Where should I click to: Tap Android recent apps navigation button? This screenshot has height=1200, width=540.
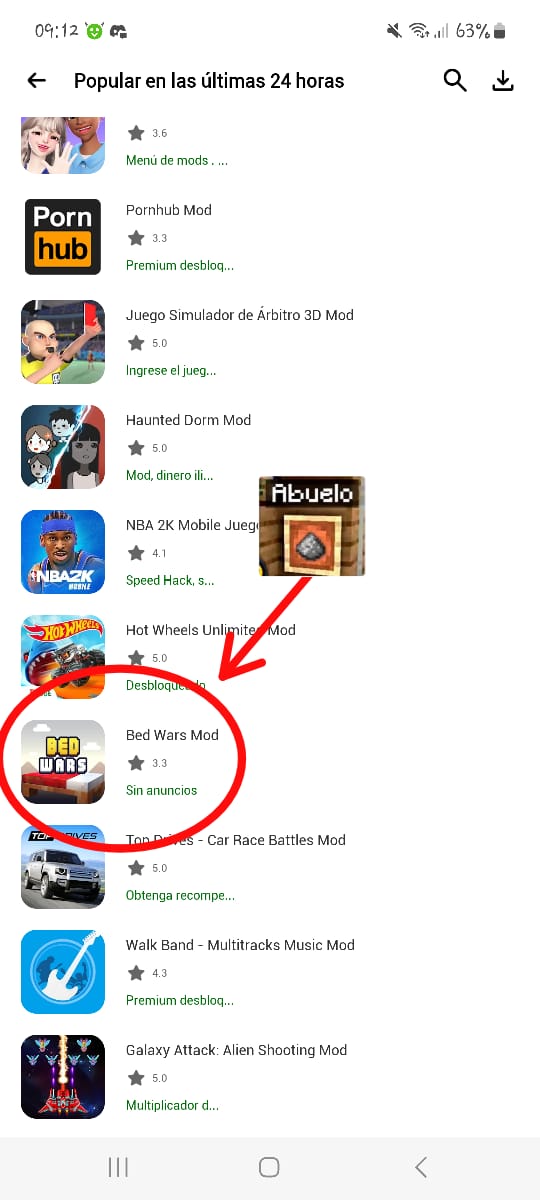tap(118, 1167)
